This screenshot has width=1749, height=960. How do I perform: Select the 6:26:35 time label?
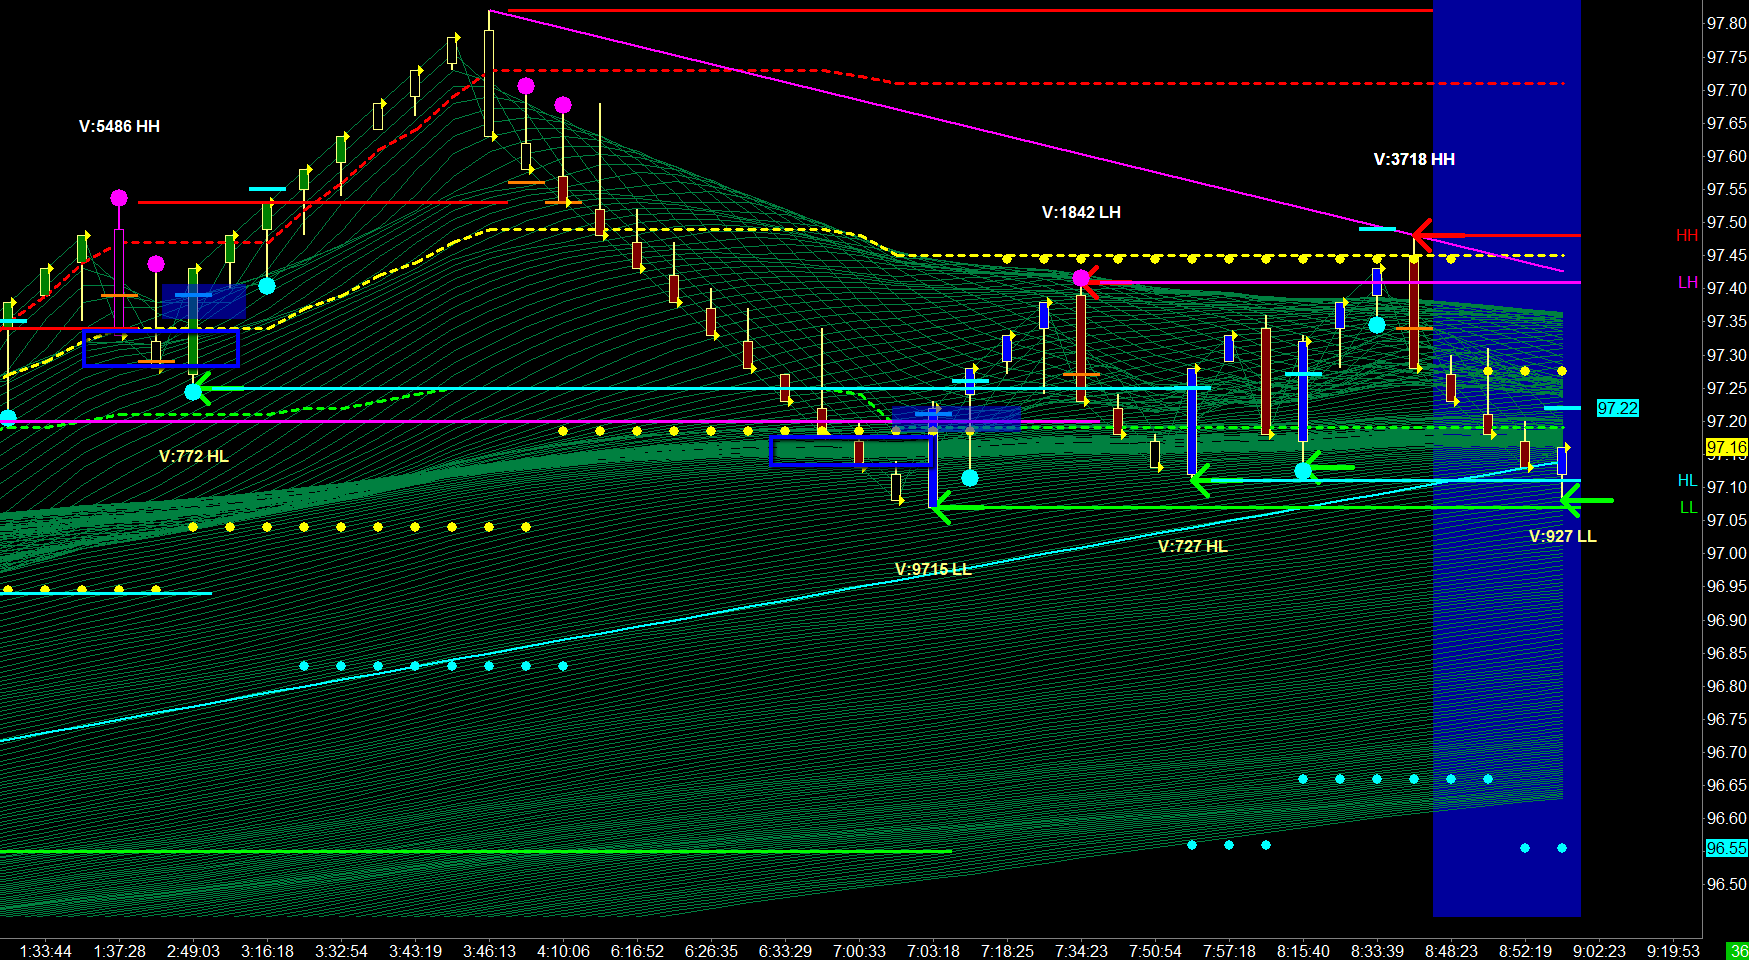[x=712, y=951]
